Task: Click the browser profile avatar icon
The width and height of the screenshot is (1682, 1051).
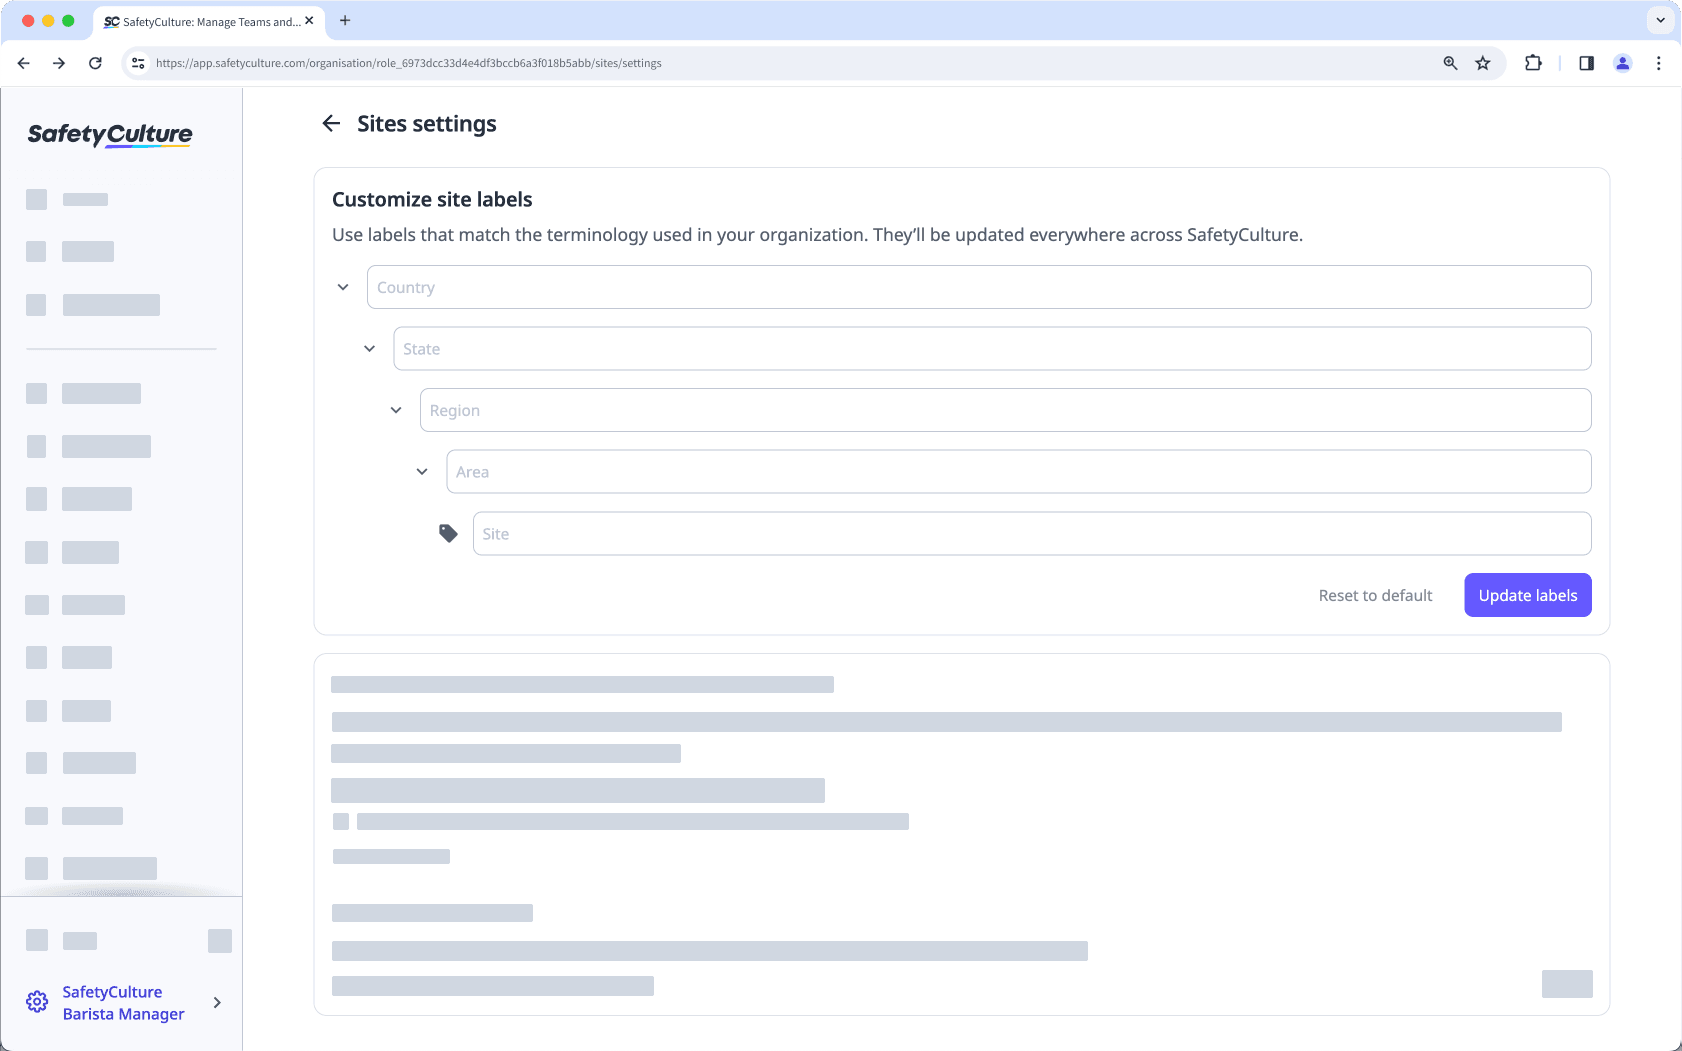Action: click(1623, 62)
